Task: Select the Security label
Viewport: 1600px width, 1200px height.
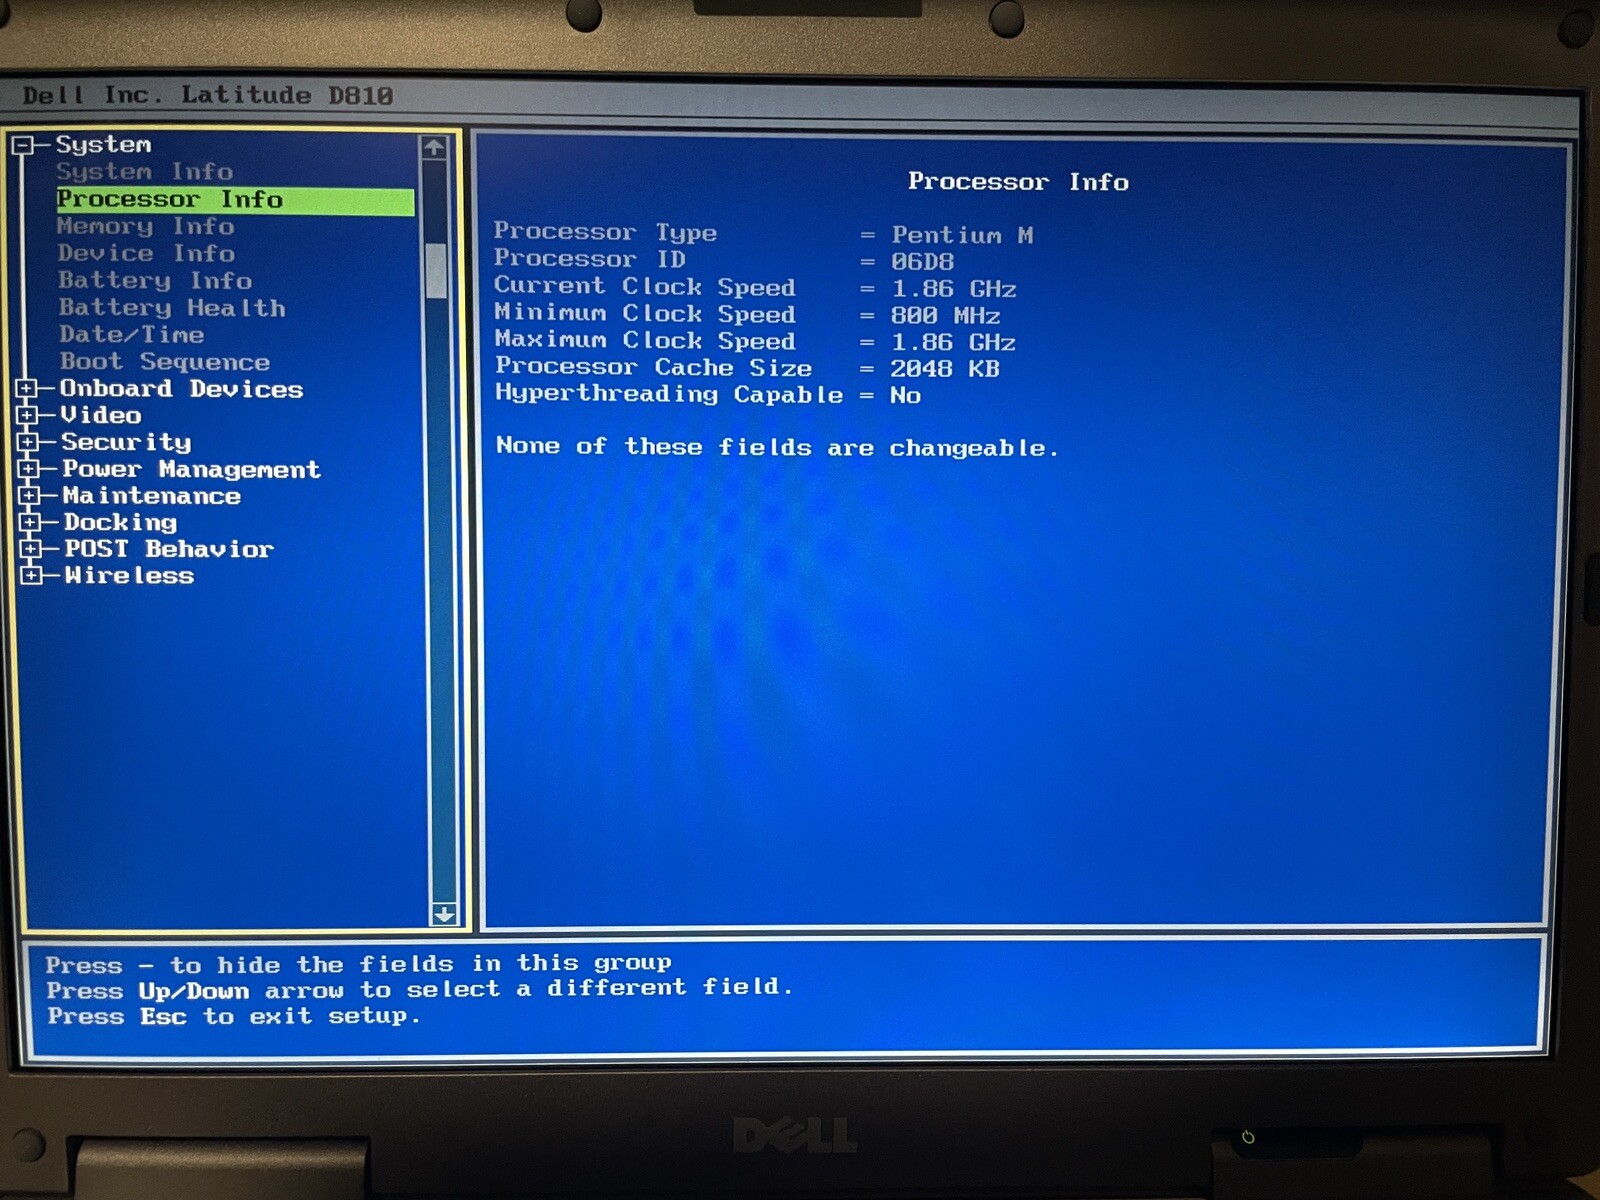Action: (x=126, y=442)
